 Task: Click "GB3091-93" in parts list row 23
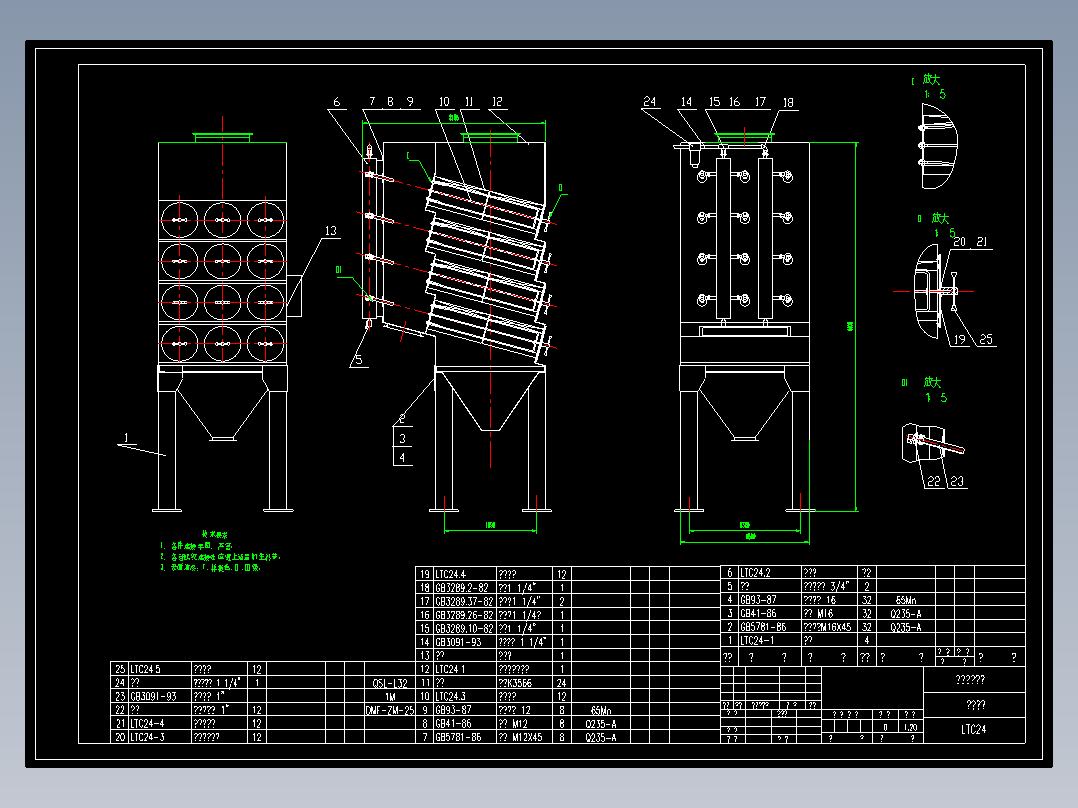(160, 697)
